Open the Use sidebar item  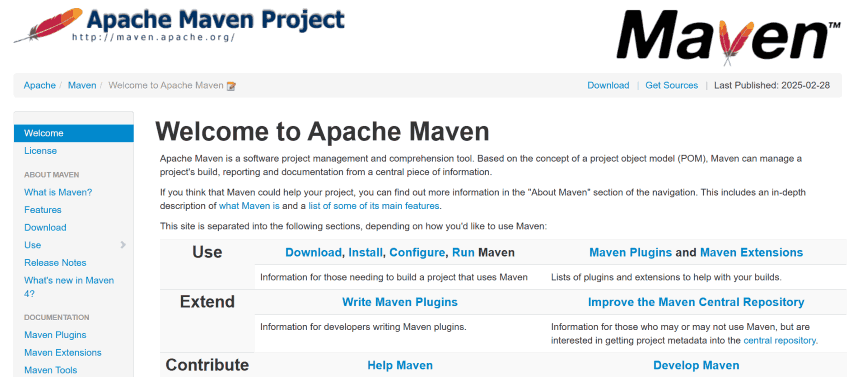[x=33, y=245]
